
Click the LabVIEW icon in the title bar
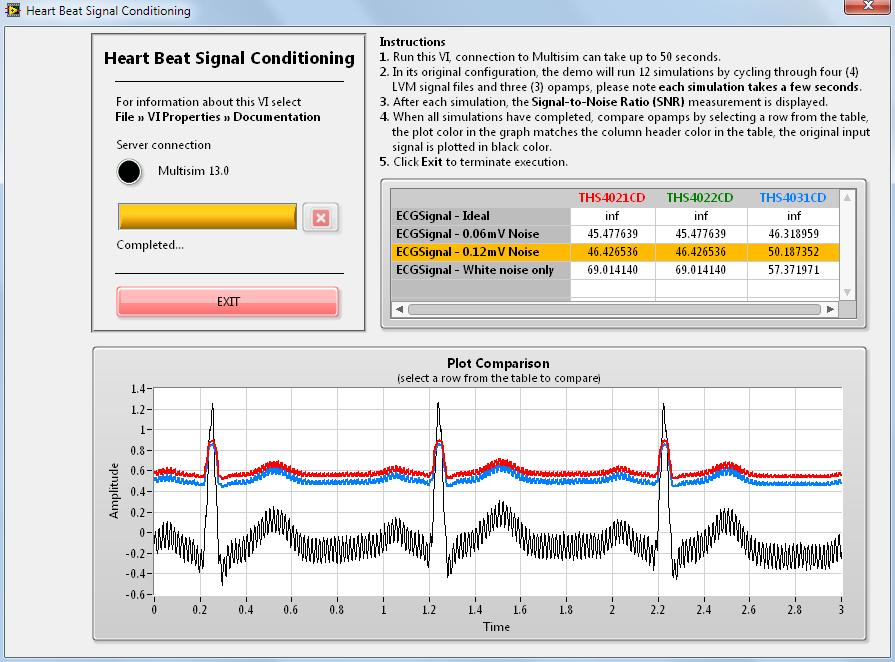pos(12,11)
